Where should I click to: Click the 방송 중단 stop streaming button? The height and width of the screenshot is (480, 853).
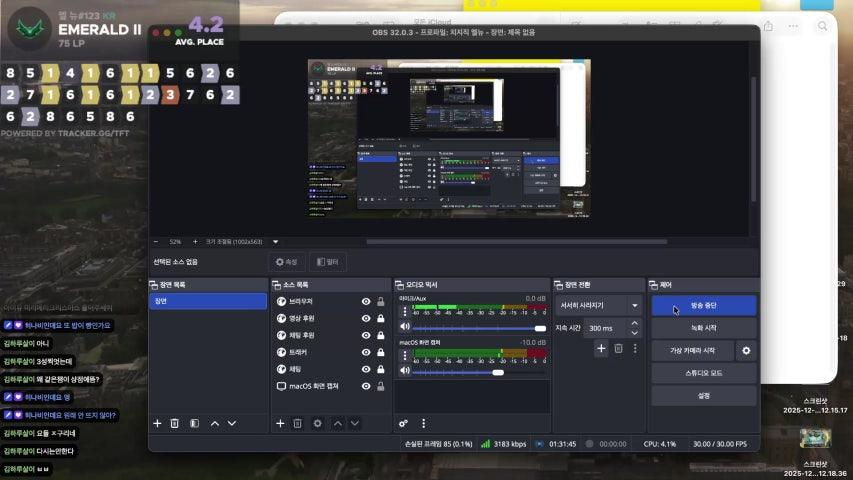coord(703,305)
